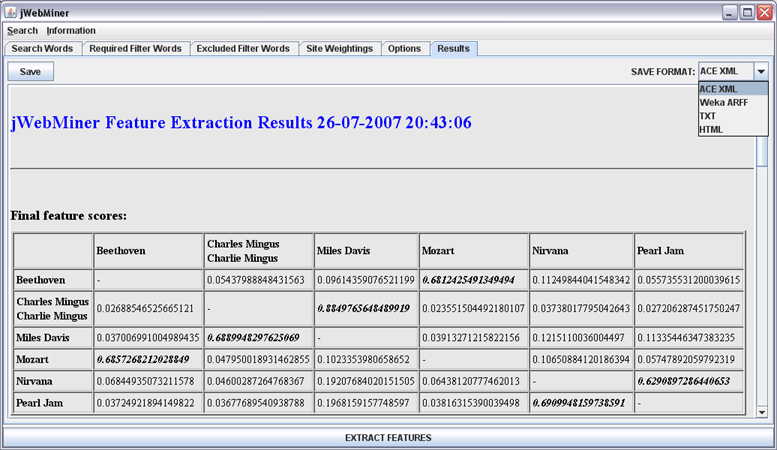Click the Feature Extraction Results heading
The height and width of the screenshot is (450, 777).
241,123
